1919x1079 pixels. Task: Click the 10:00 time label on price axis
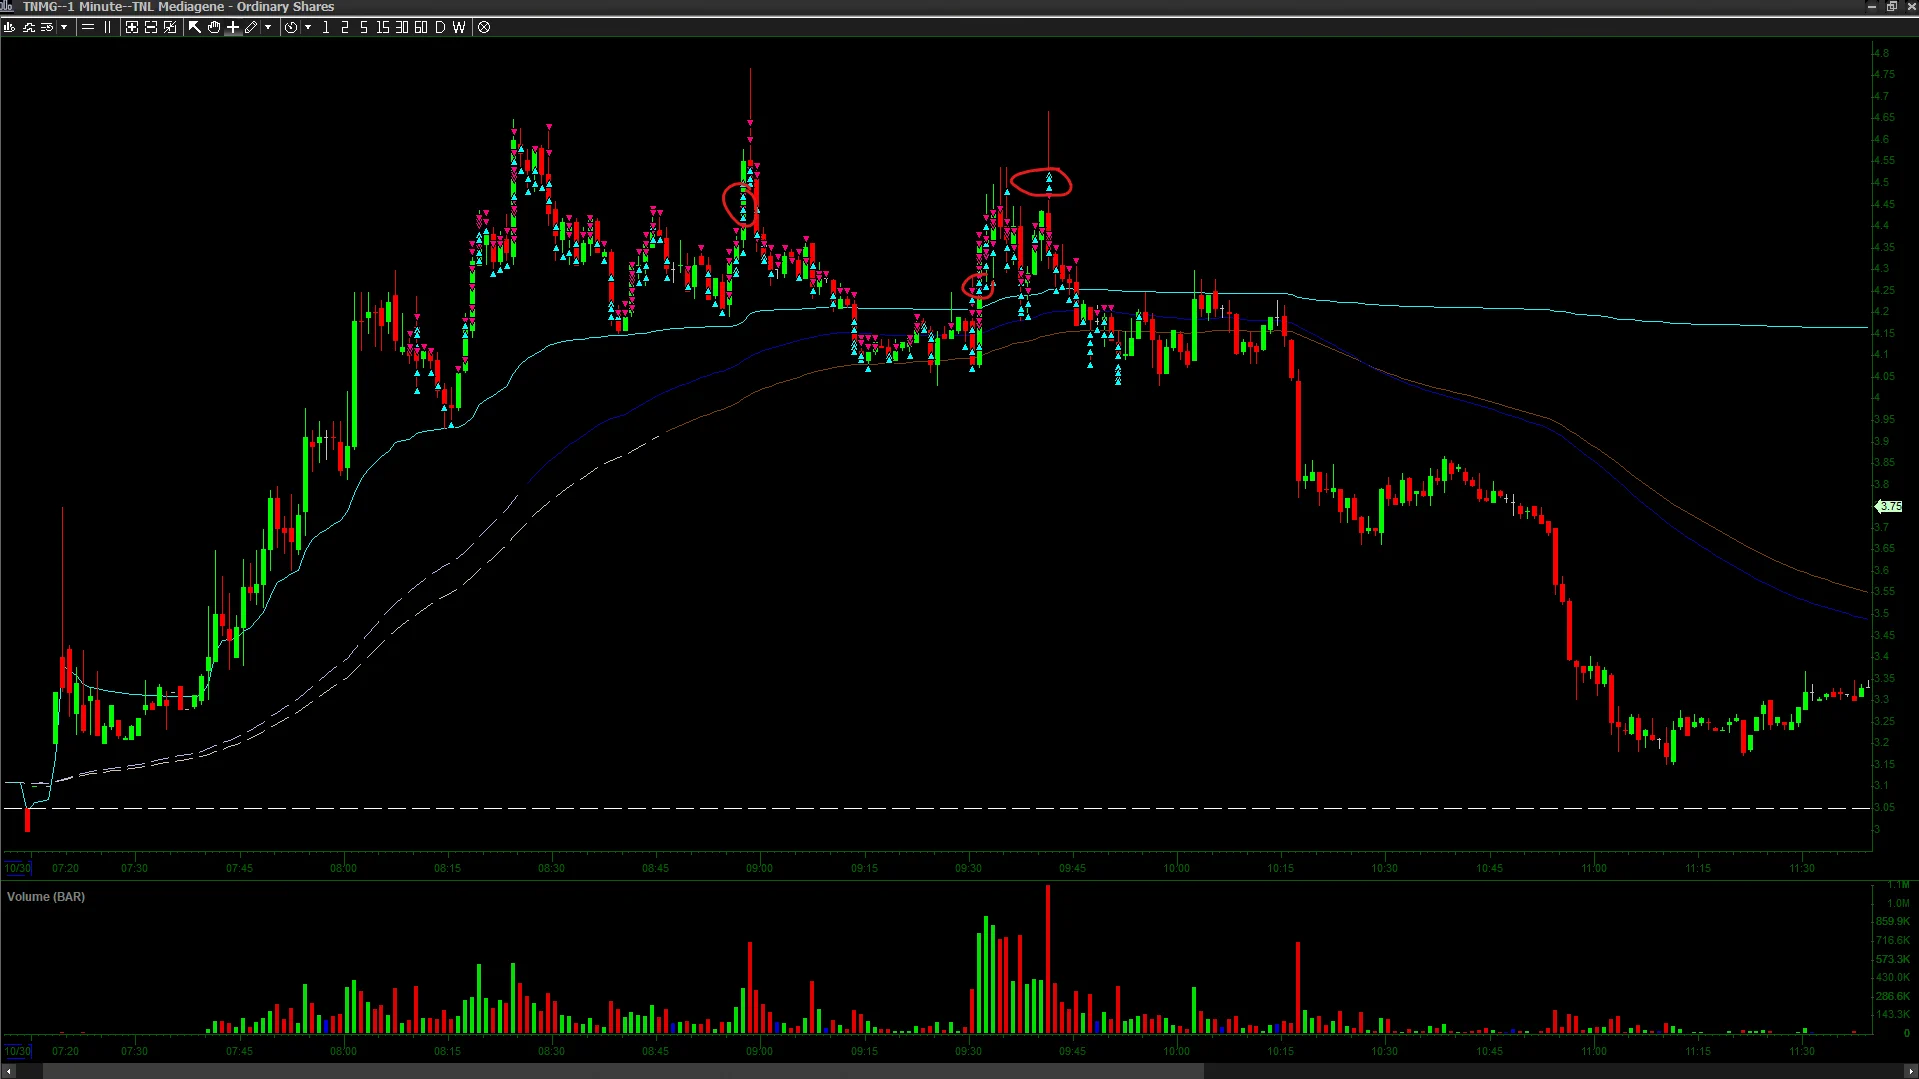1176,868
